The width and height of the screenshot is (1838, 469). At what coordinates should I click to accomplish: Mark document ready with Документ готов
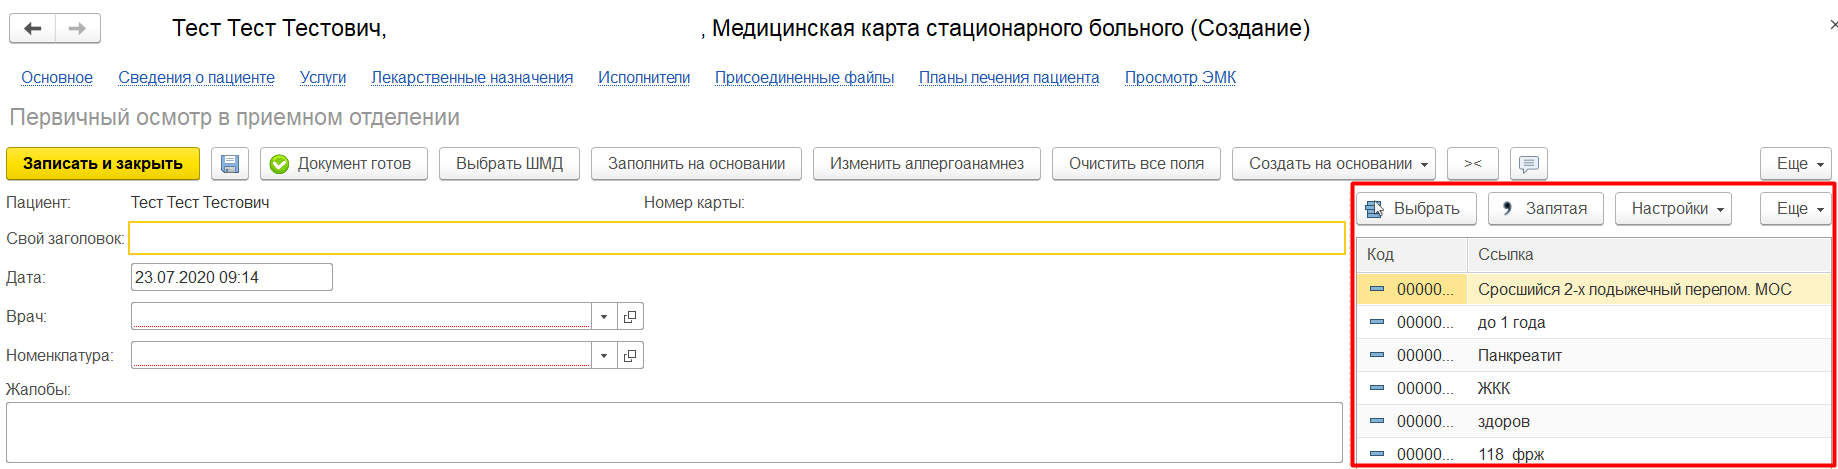pos(343,164)
